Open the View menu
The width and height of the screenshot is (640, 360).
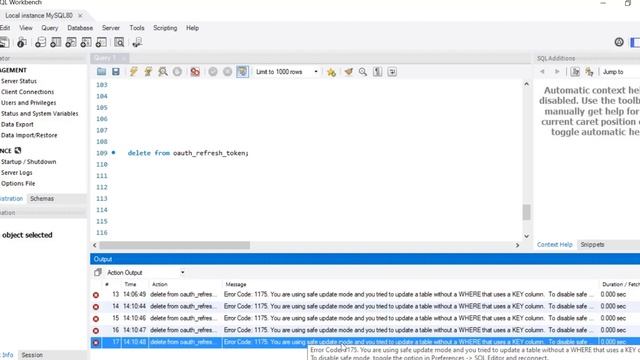point(26,28)
